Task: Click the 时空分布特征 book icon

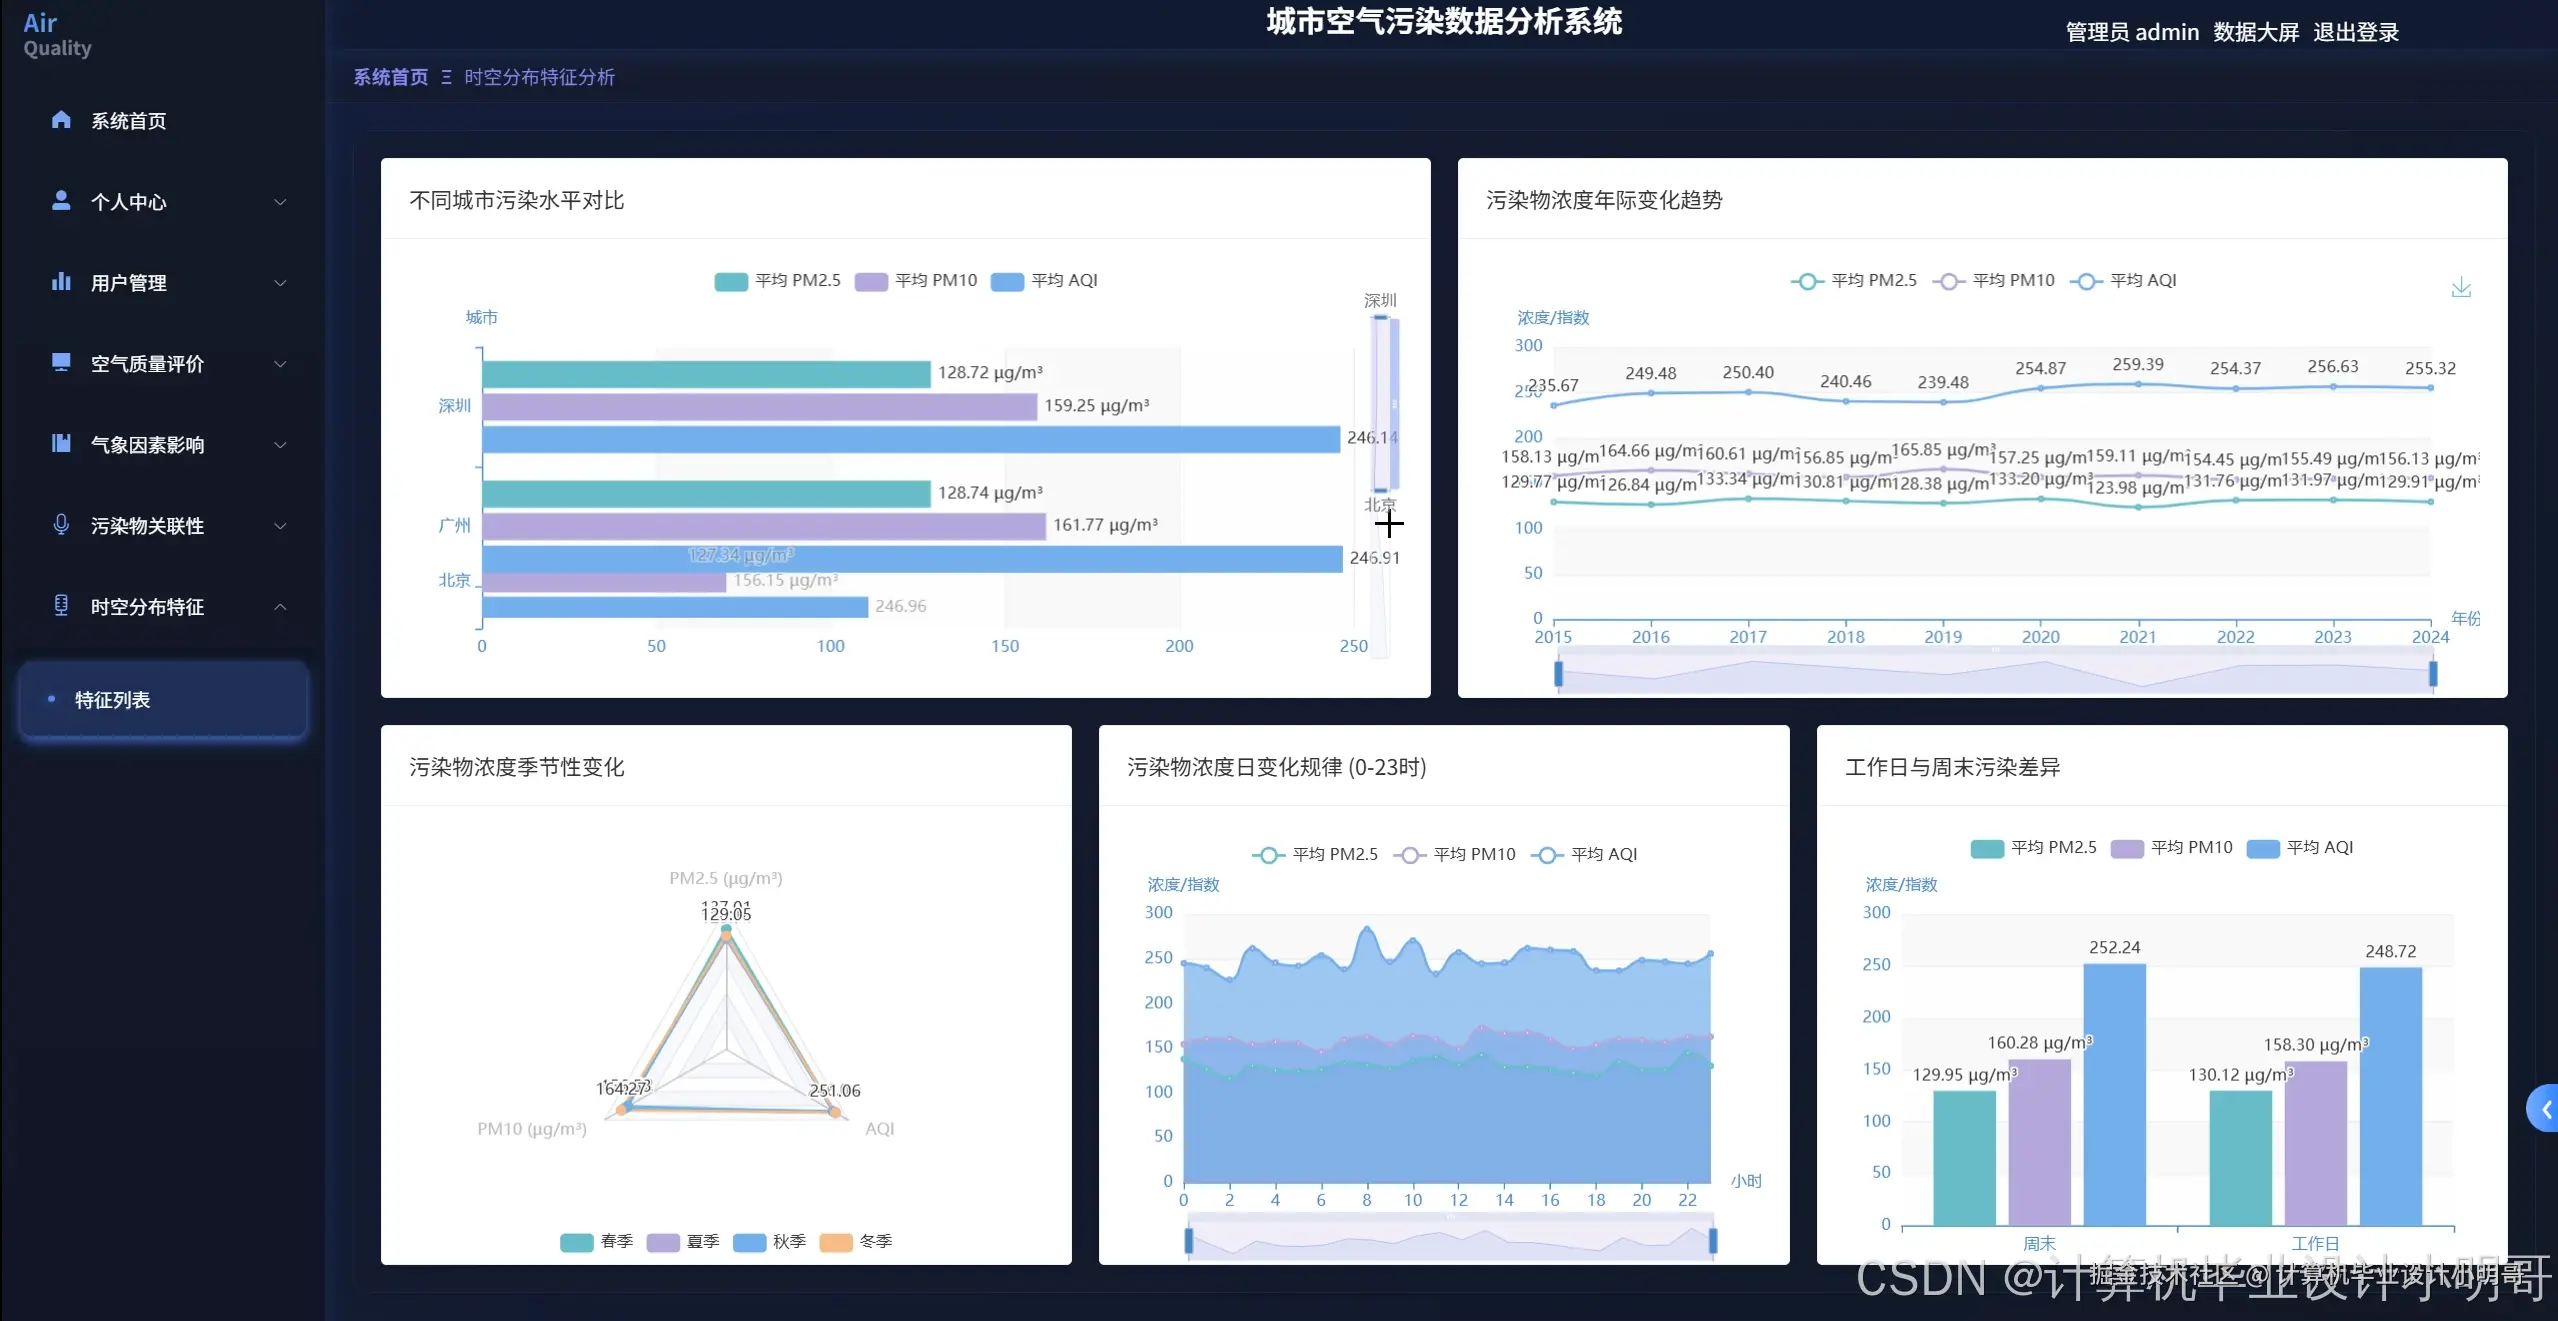Action: coord(60,606)
